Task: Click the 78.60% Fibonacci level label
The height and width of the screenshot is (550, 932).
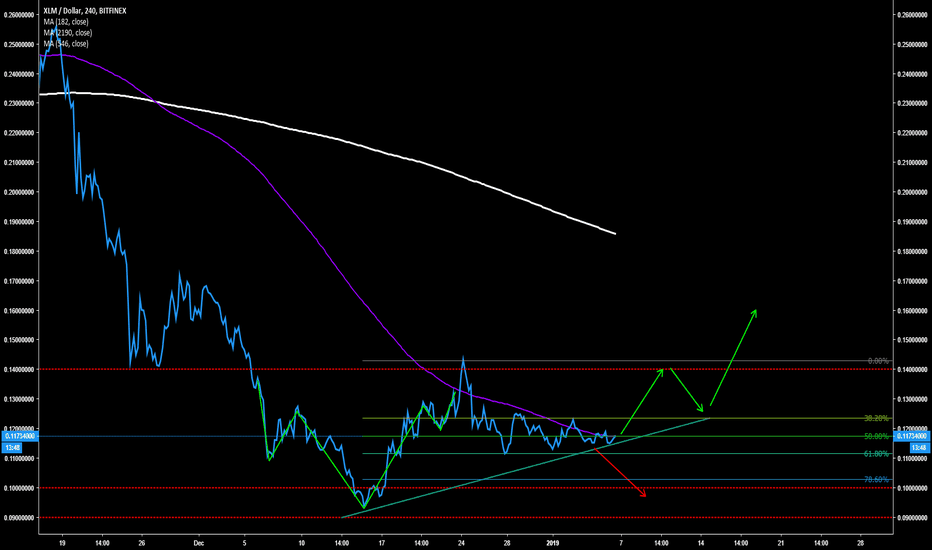Action: click(x=876, y=479)
